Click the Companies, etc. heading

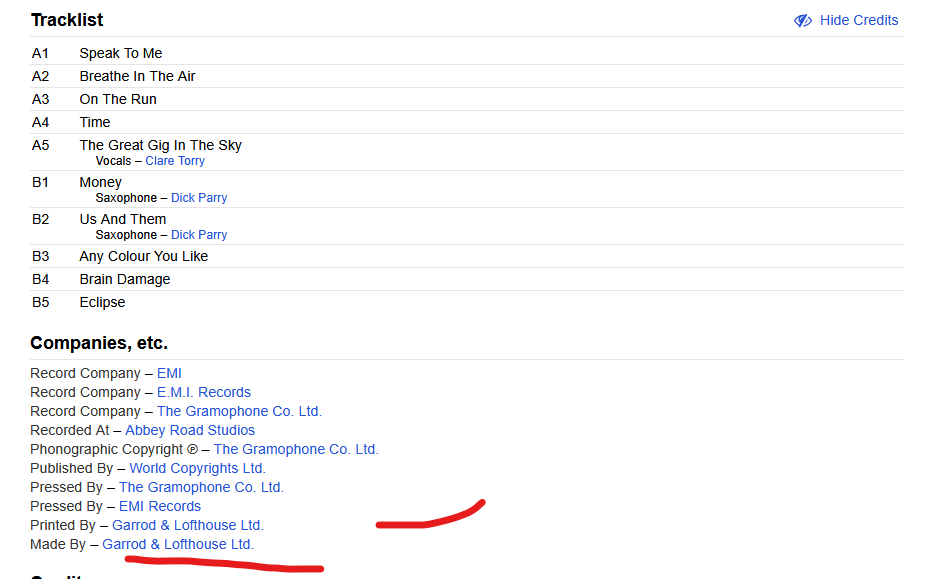[x=99, y=343]
